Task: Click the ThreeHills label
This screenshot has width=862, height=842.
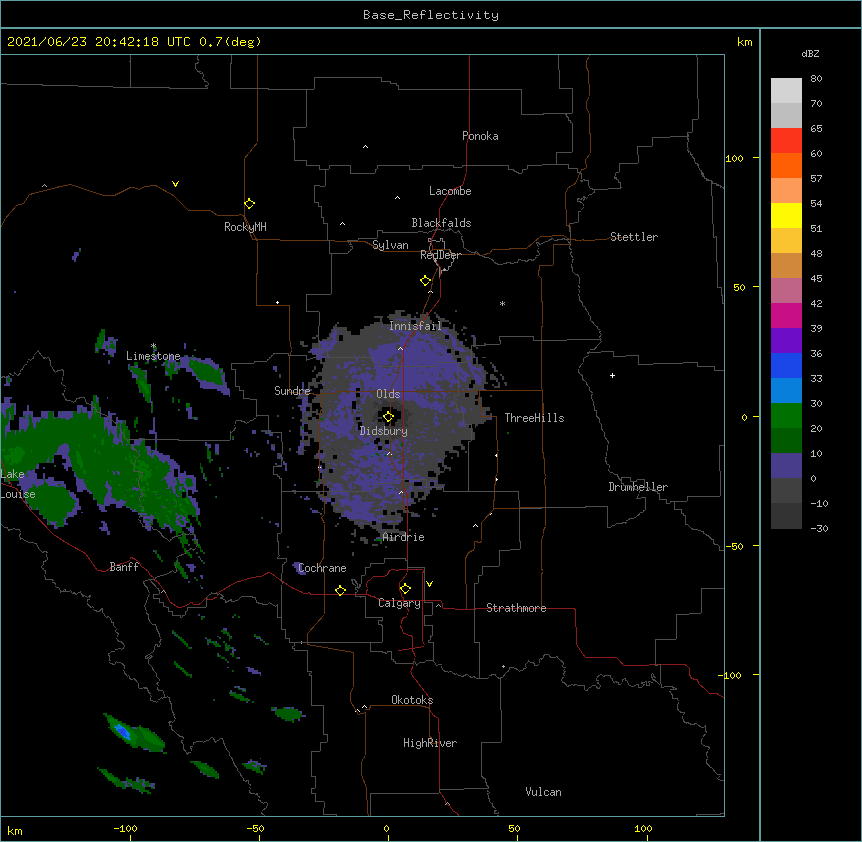Action: 534,418
